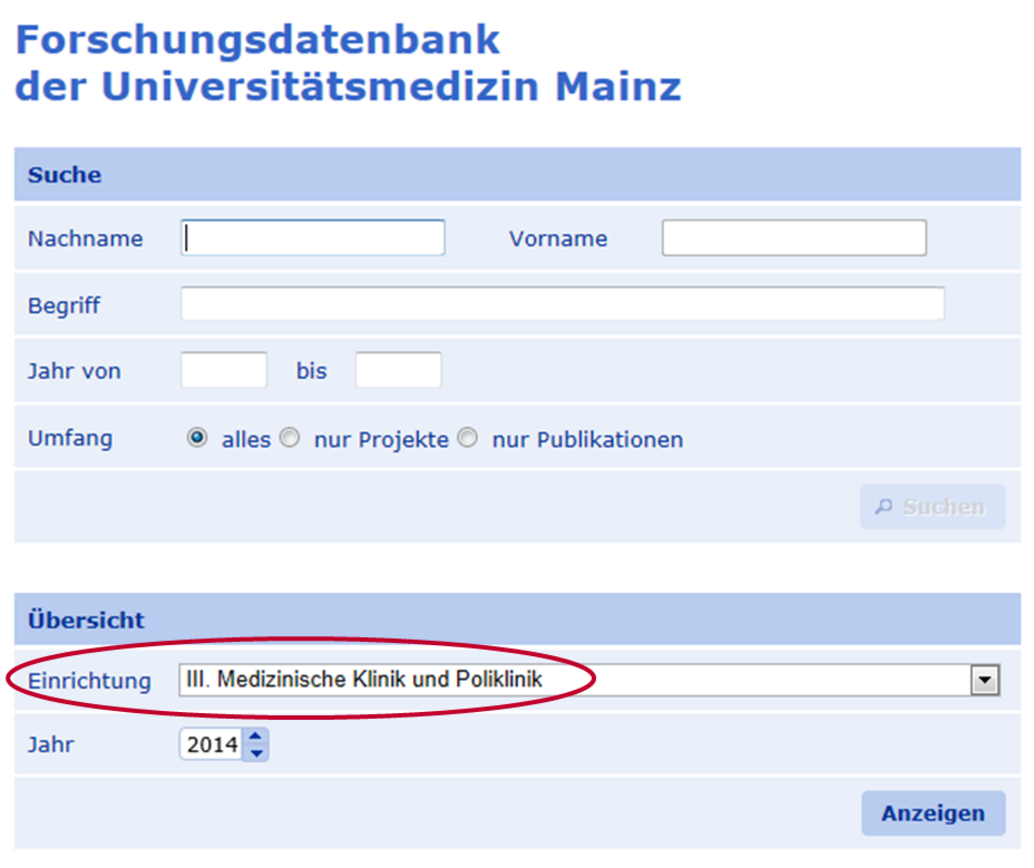
Task: Click the Jahr field showing 2014
Action: pyautogui.click(x=212, y=745)
